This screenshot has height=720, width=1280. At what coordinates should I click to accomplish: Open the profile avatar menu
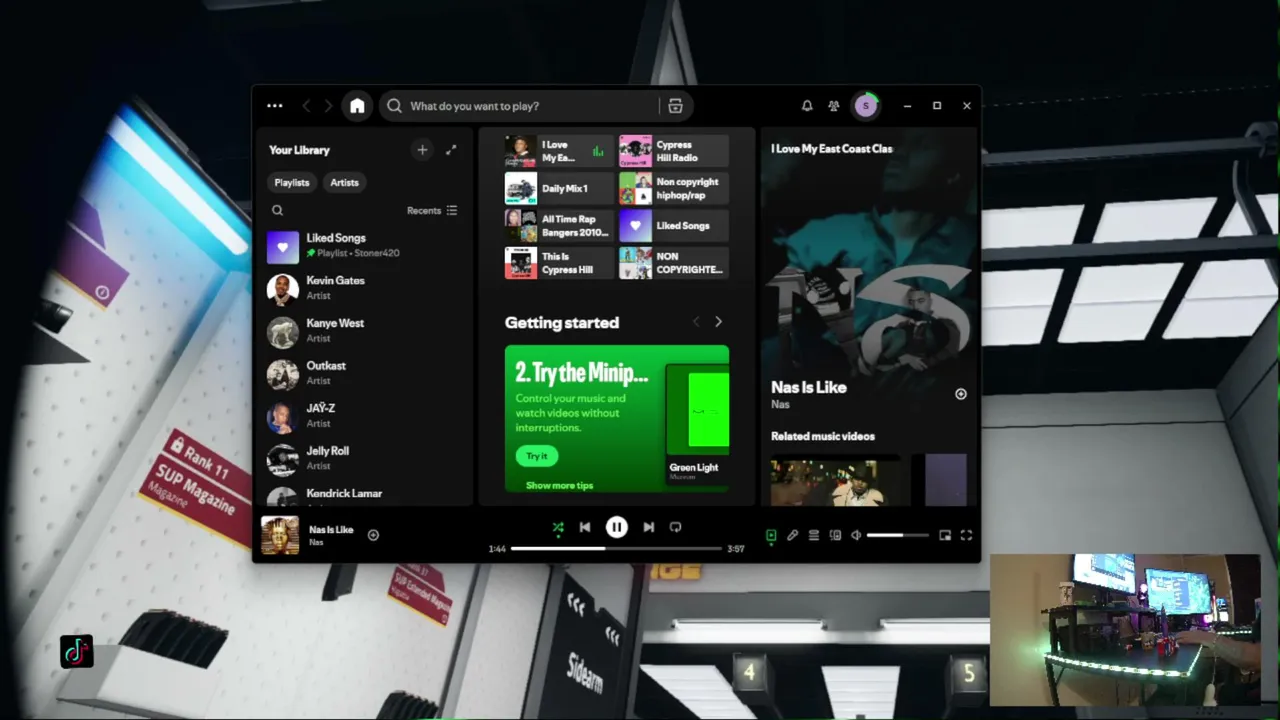click(x=865, y=106)
